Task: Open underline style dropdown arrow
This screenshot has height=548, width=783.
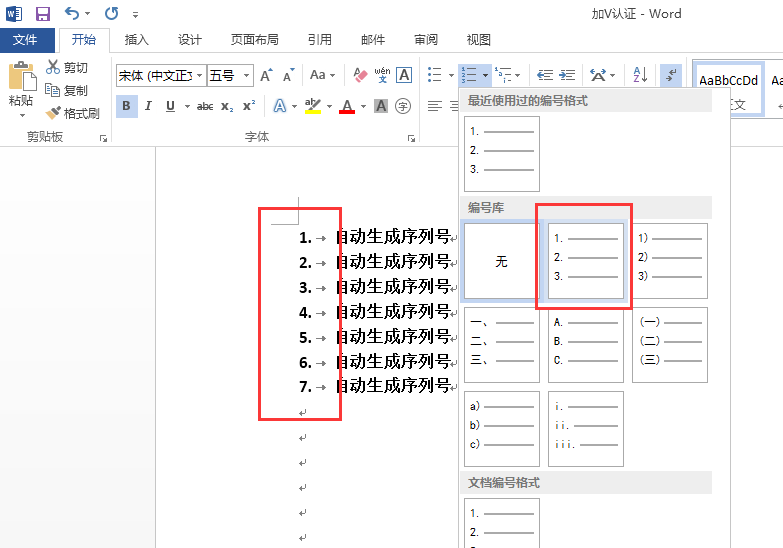Action: (x=187, y=106)
